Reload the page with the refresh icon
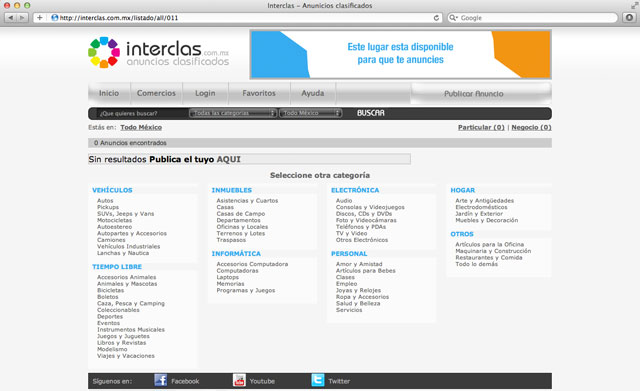The width and height of the screenshot is (640, 391). coord(436,18)
